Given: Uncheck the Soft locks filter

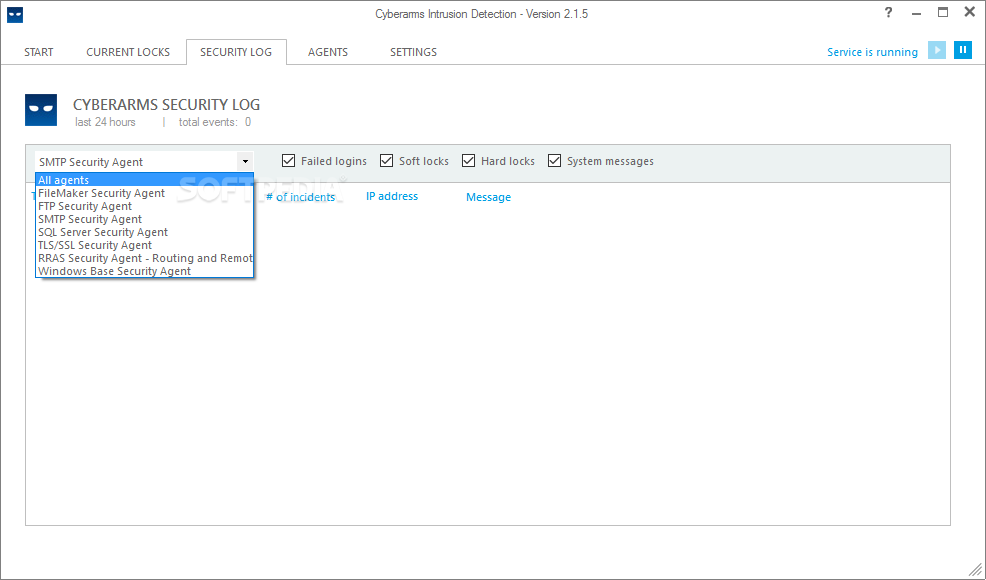Looking at the screenshot, I should click(386, 161).
